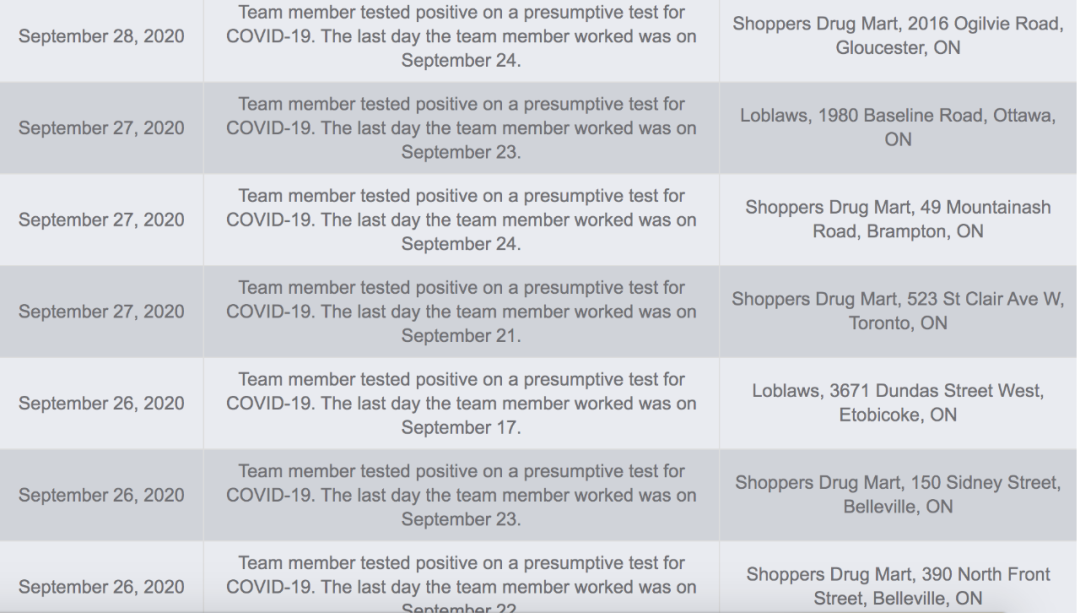Click the 390 North Front Street address
The width and height of the screenshot is (1080, 613).
898,586
